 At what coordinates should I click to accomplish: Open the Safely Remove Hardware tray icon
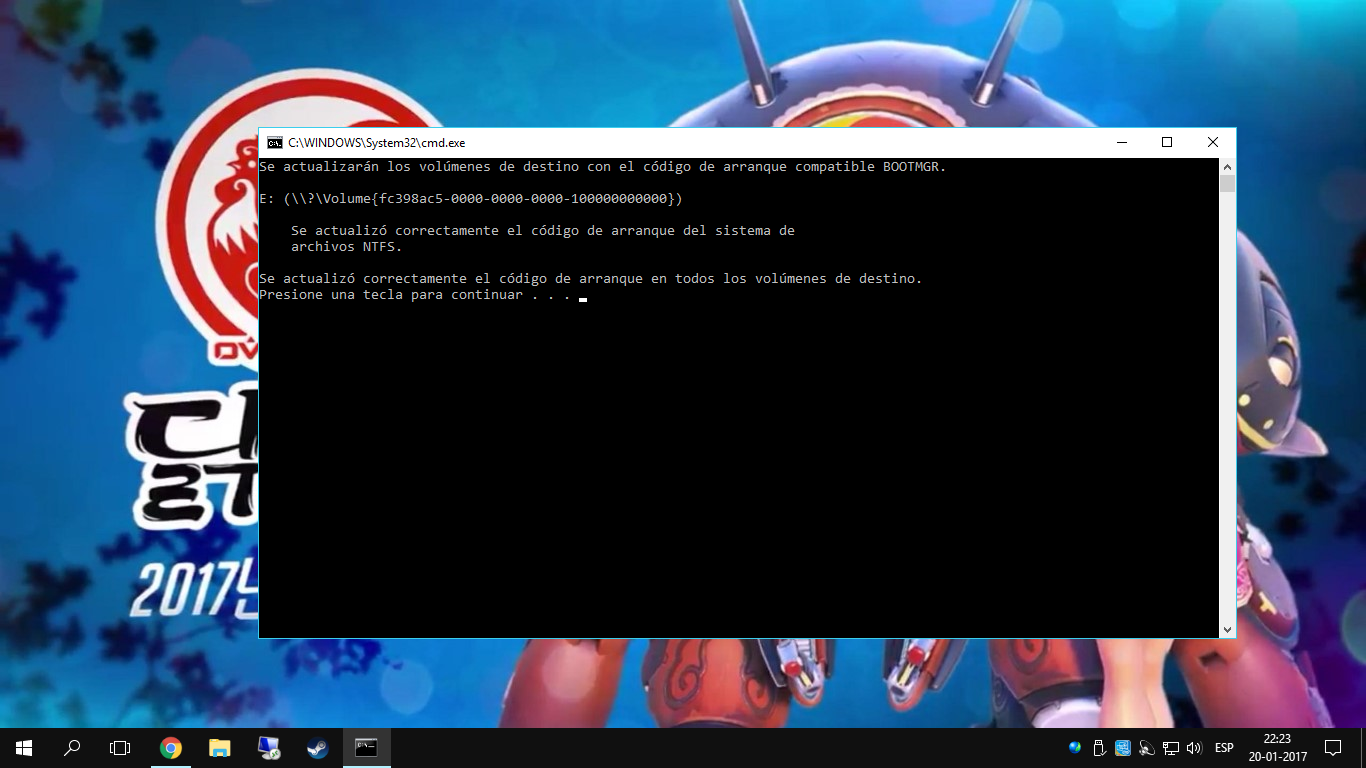click(1098, 747)
